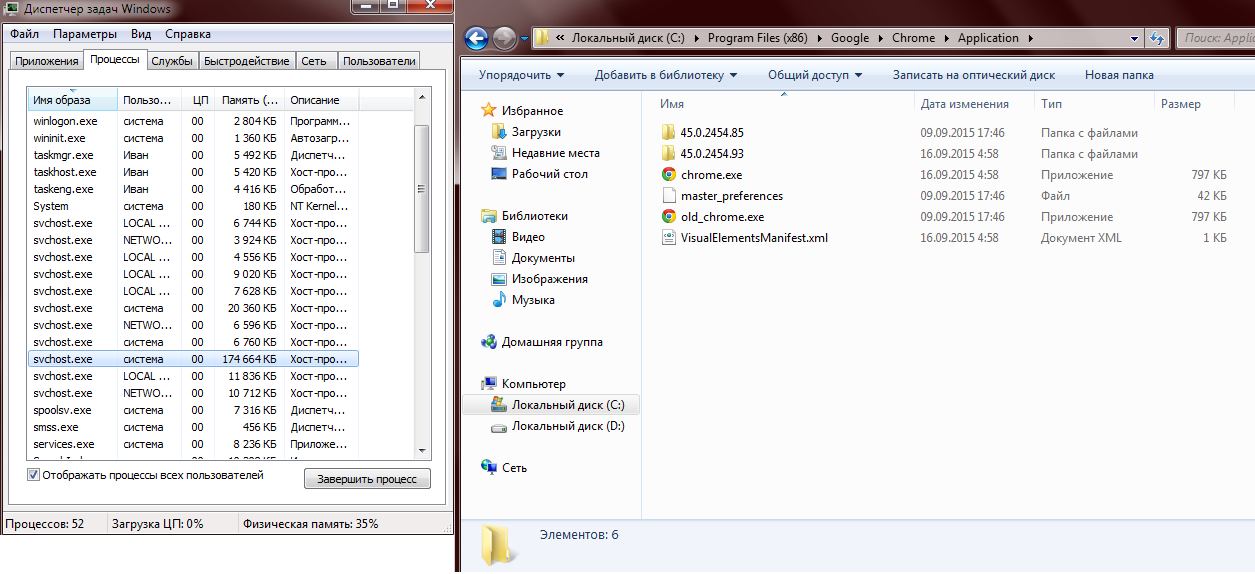Expand breadcrumb arrow after Program Files (x86)
The width and height of the screenshot is (1255, 574).
(x=819, y=38)
